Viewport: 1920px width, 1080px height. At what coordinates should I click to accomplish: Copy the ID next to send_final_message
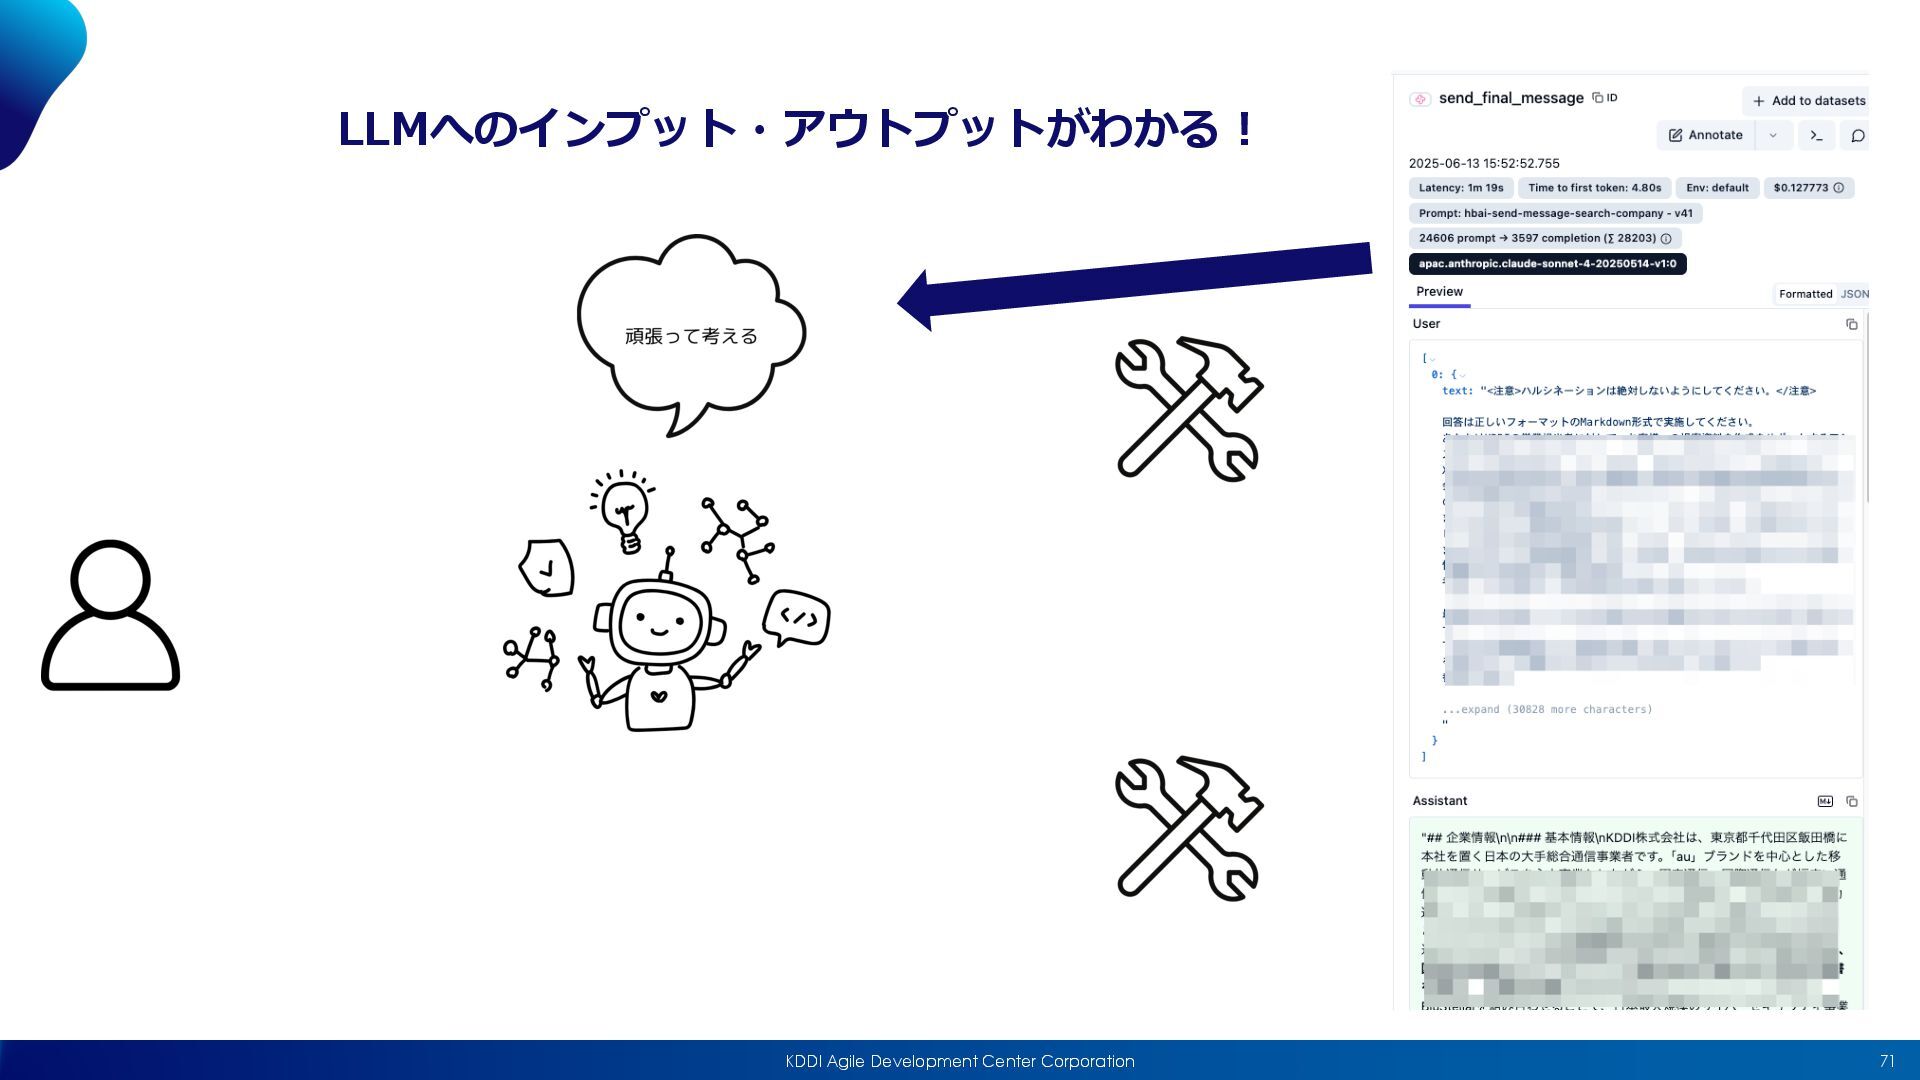pos(1604,98)
